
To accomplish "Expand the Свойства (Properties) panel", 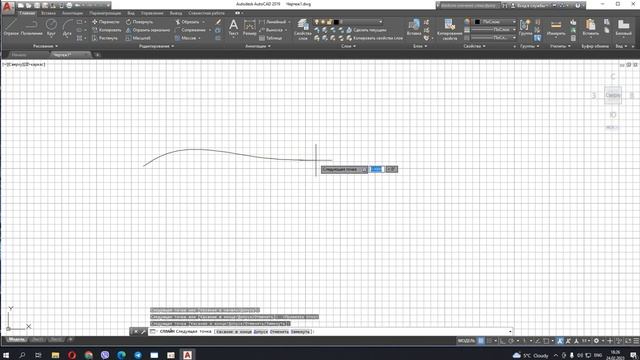I will point(475,46).
